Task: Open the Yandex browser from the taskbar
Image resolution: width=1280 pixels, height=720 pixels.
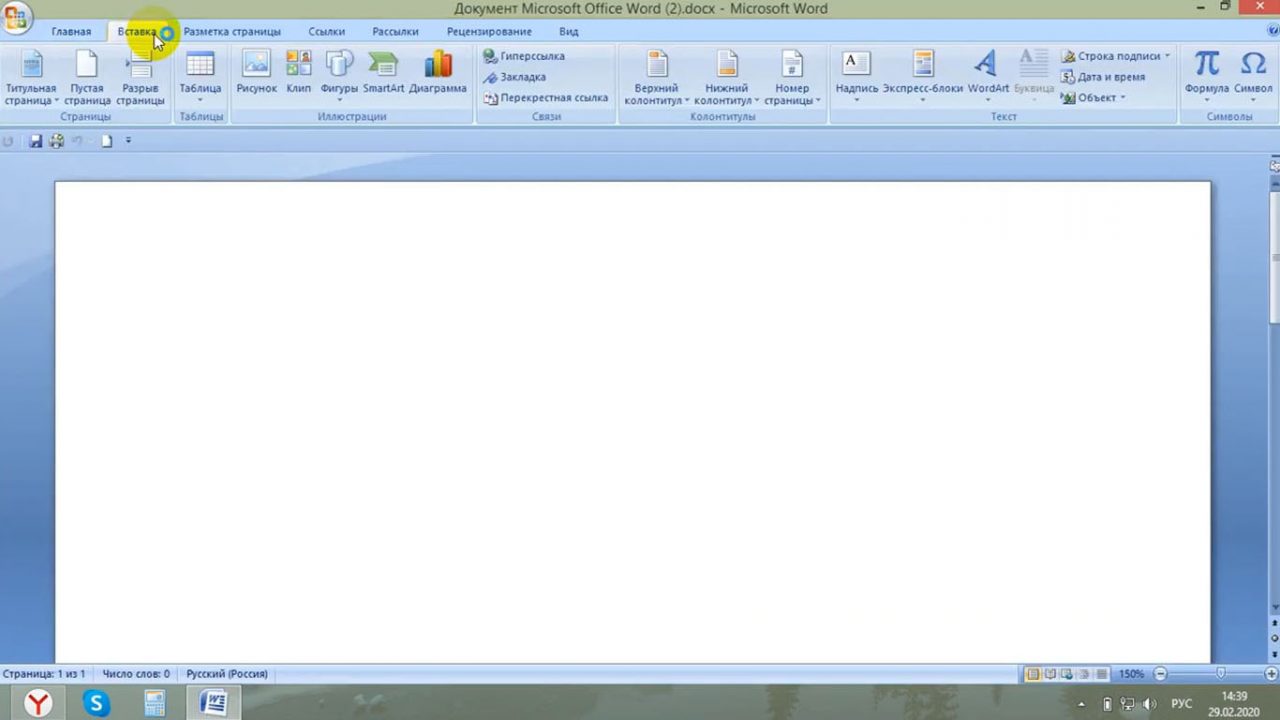Action: [38, 703]
